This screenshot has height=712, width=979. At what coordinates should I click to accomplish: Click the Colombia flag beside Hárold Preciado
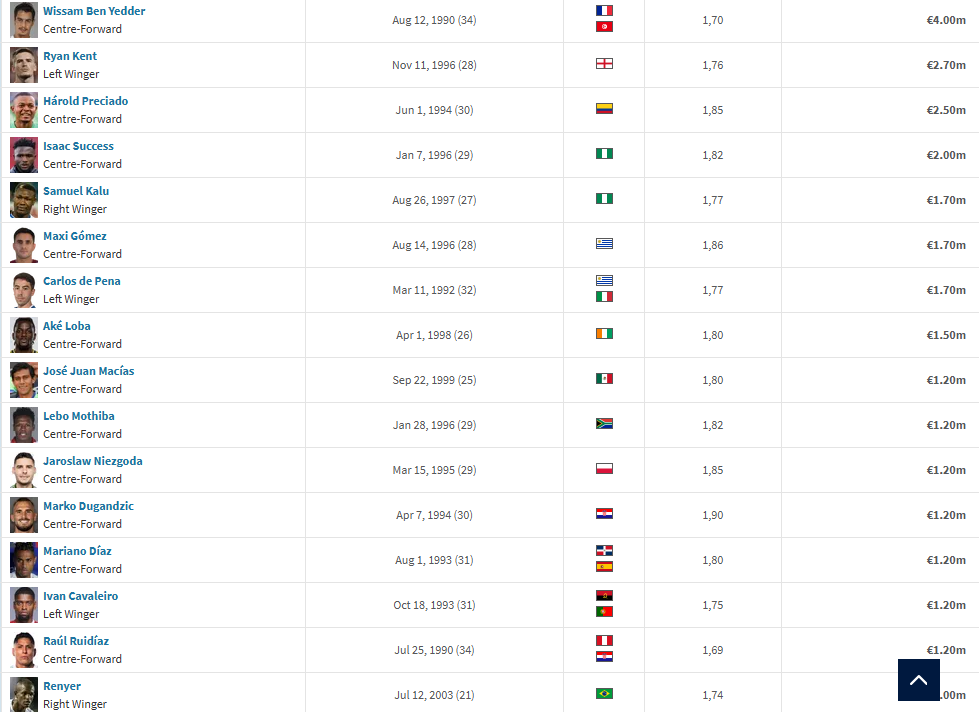tap(604, 109)
